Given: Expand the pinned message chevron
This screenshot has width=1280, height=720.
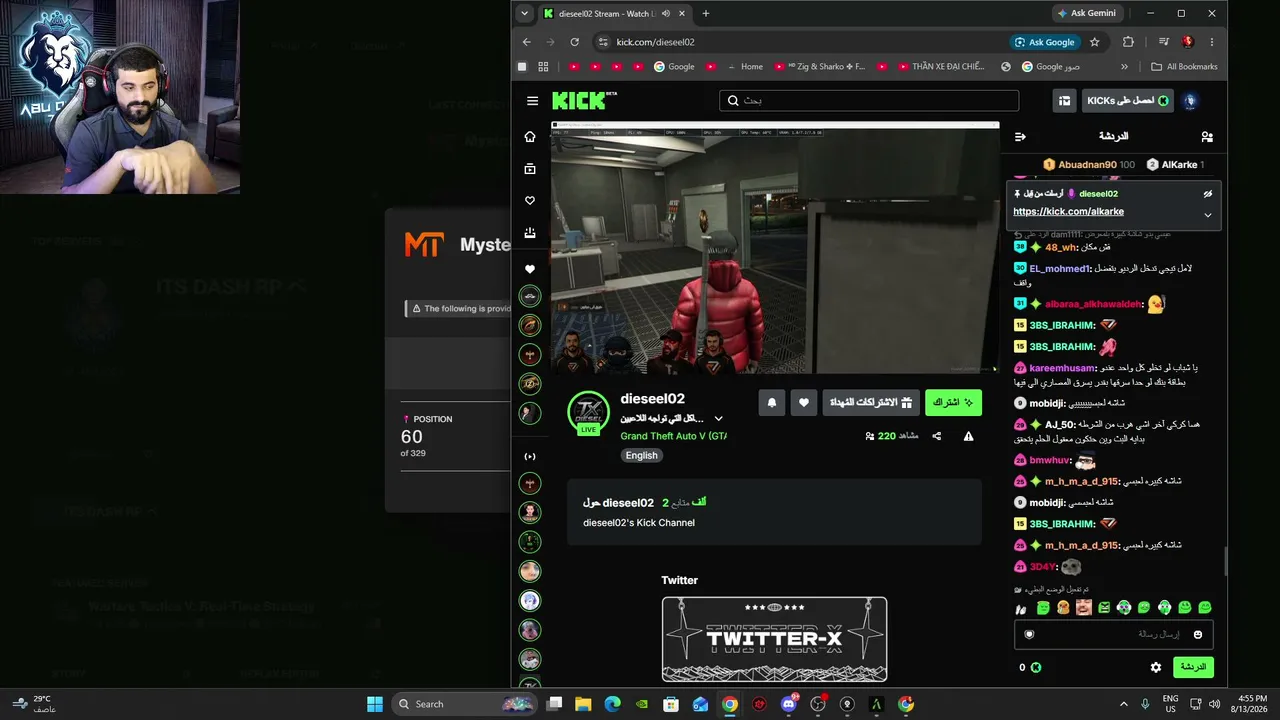Looking at the screenshot, I should click(x=1208, y=215).
